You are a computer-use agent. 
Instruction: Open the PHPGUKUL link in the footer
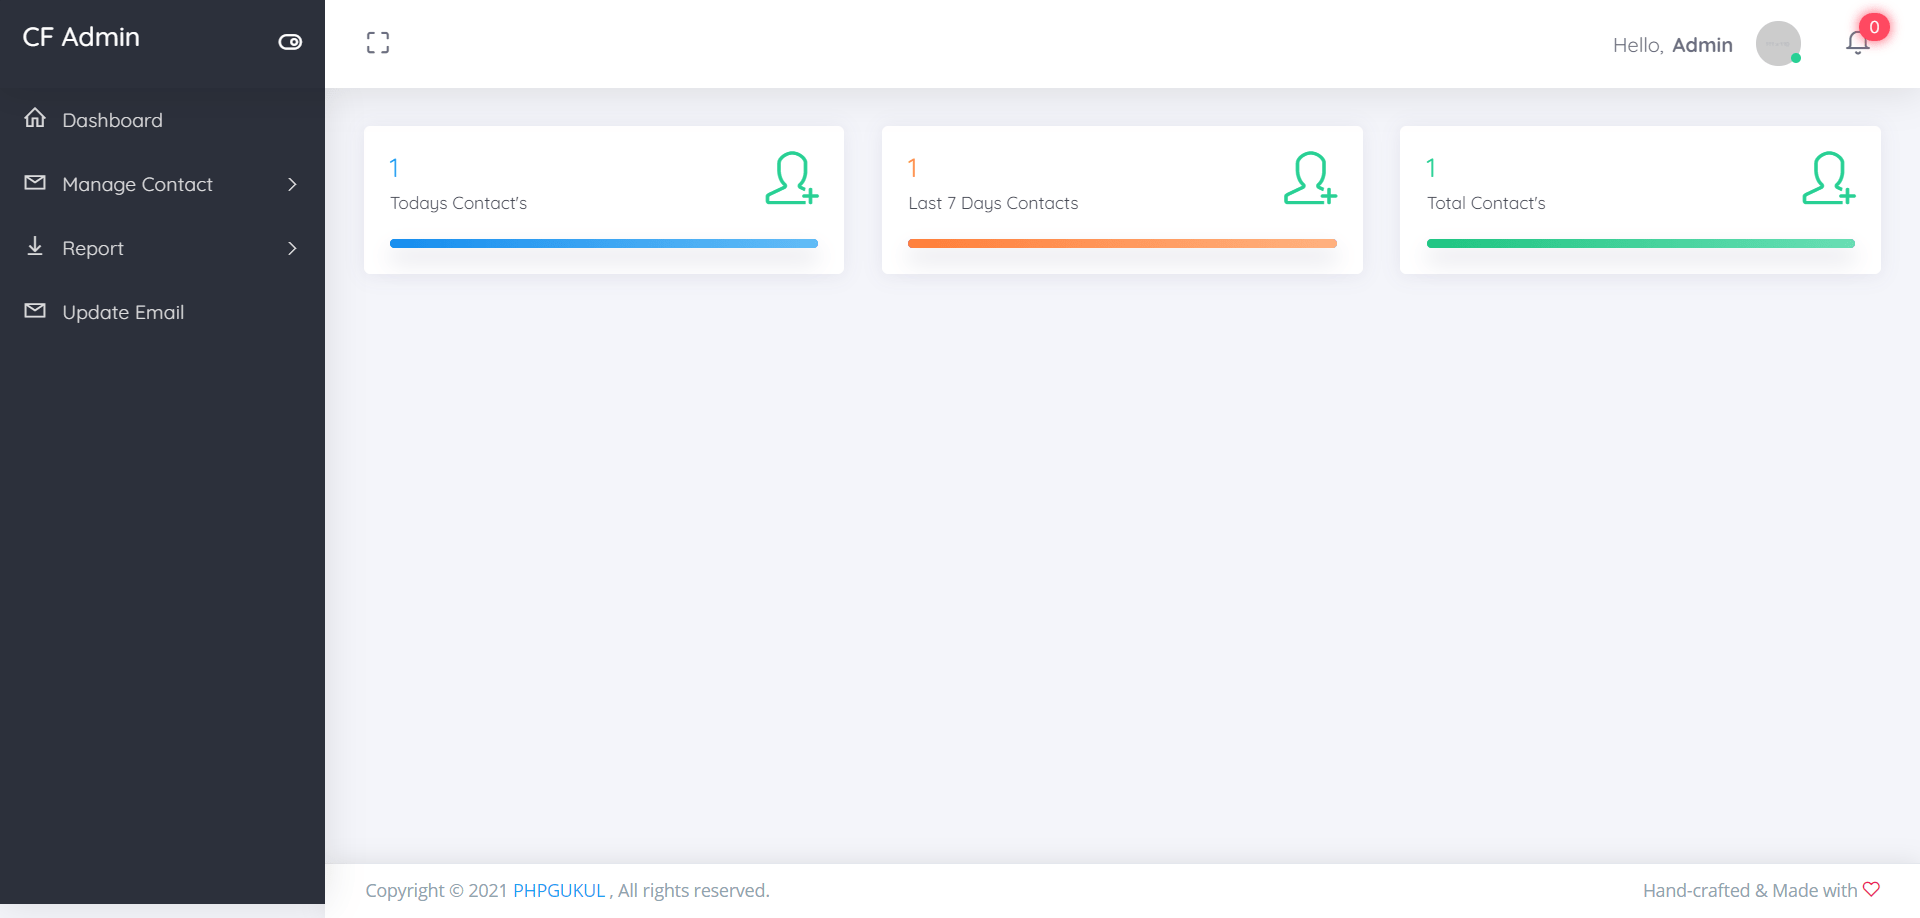tap(559, 890)
